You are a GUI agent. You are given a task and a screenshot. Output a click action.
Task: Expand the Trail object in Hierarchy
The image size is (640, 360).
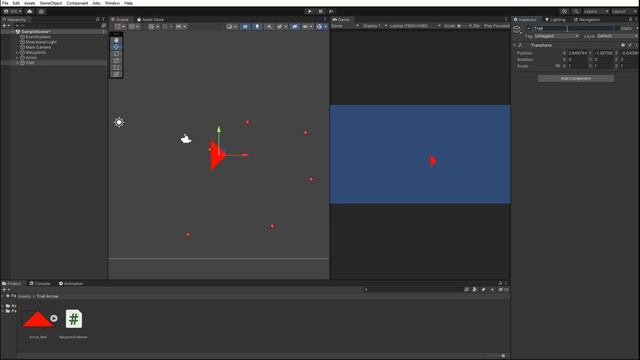[17, 63]
